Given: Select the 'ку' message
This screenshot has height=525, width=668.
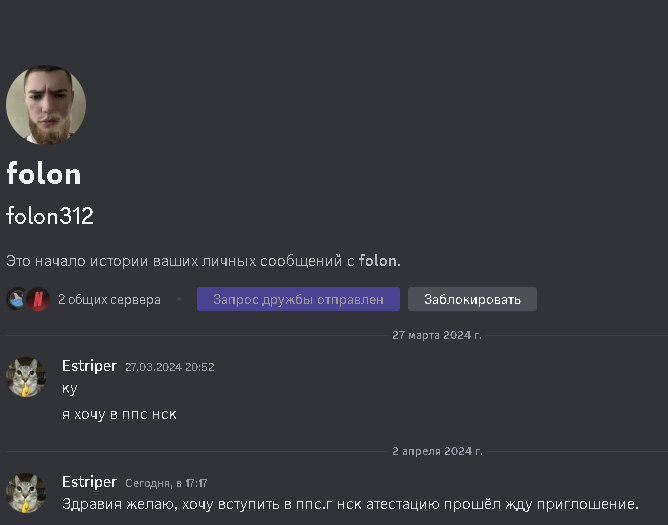Looking at the screenshot, I should (x=69, y=388).
